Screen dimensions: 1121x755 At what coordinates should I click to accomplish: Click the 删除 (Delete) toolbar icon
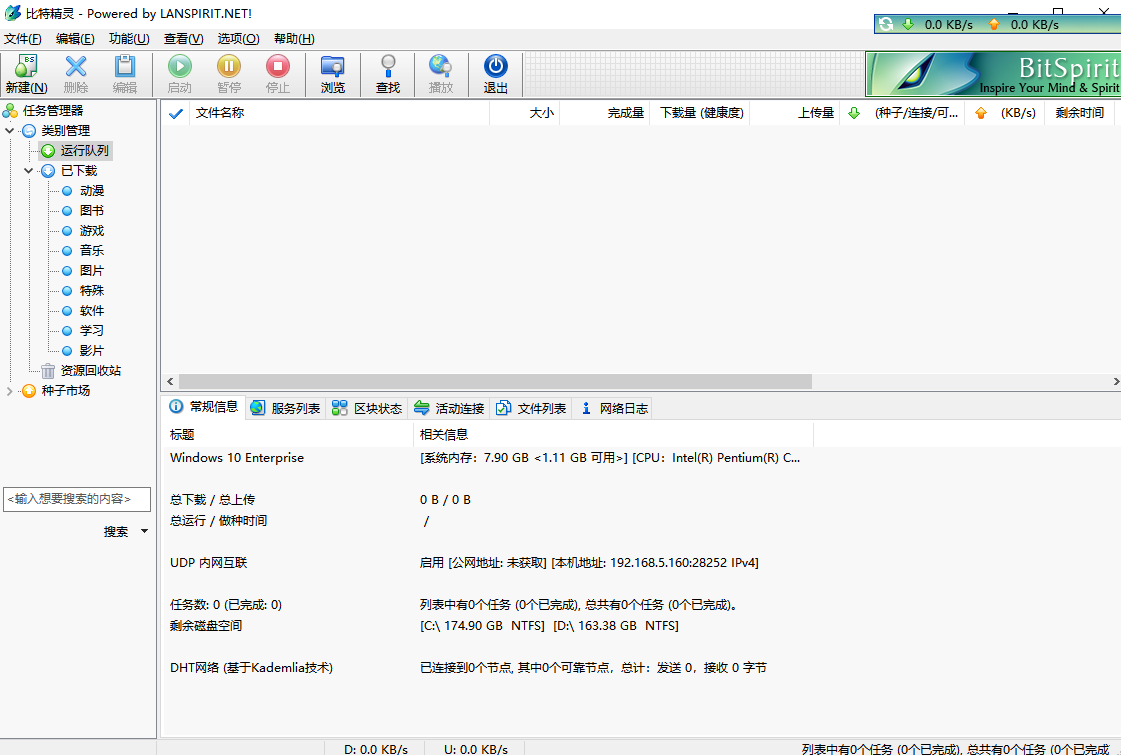75,73
